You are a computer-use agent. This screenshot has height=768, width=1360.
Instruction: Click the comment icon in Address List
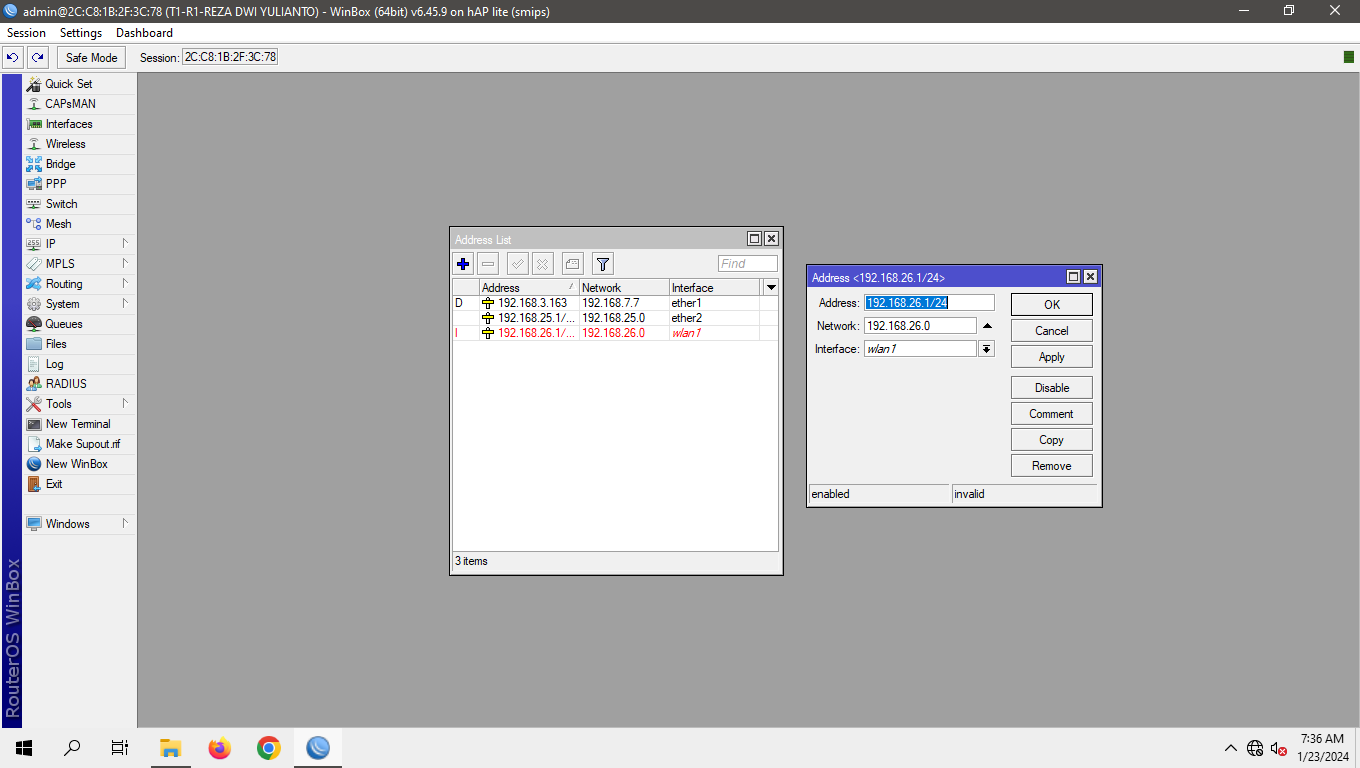click(x=573, y=264)
